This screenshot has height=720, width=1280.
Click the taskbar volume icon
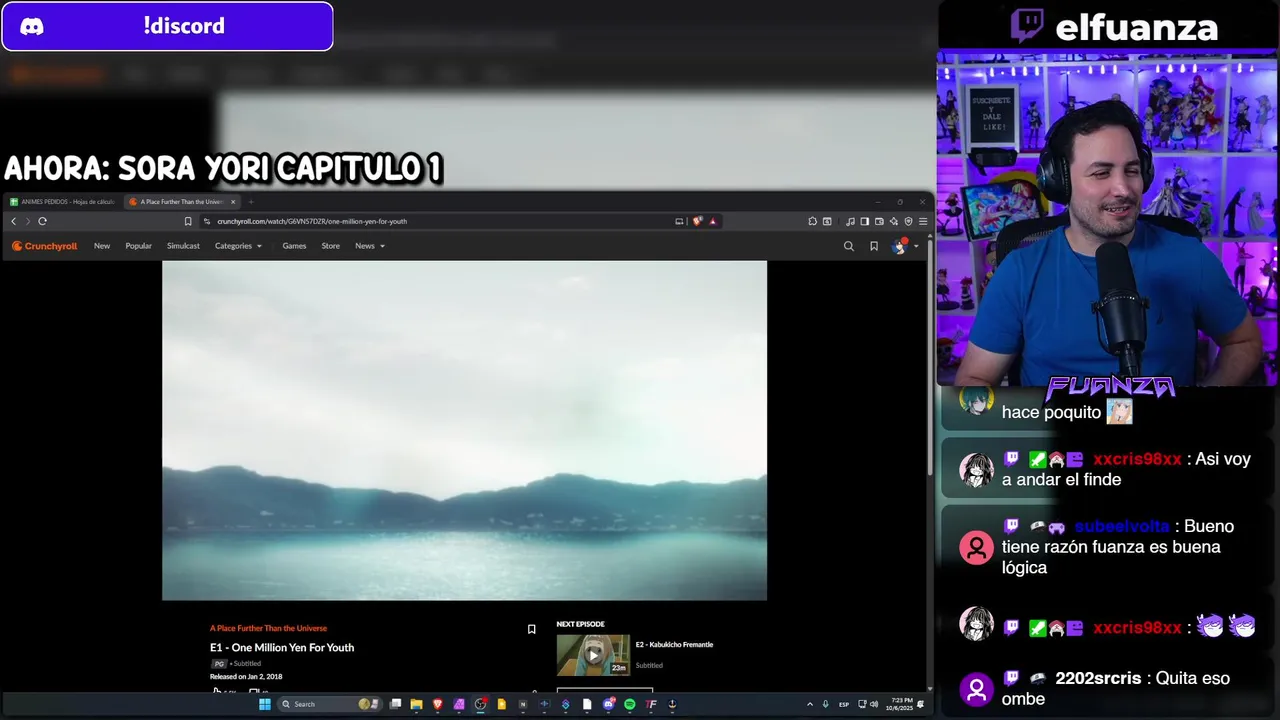[x=873, y=704]
